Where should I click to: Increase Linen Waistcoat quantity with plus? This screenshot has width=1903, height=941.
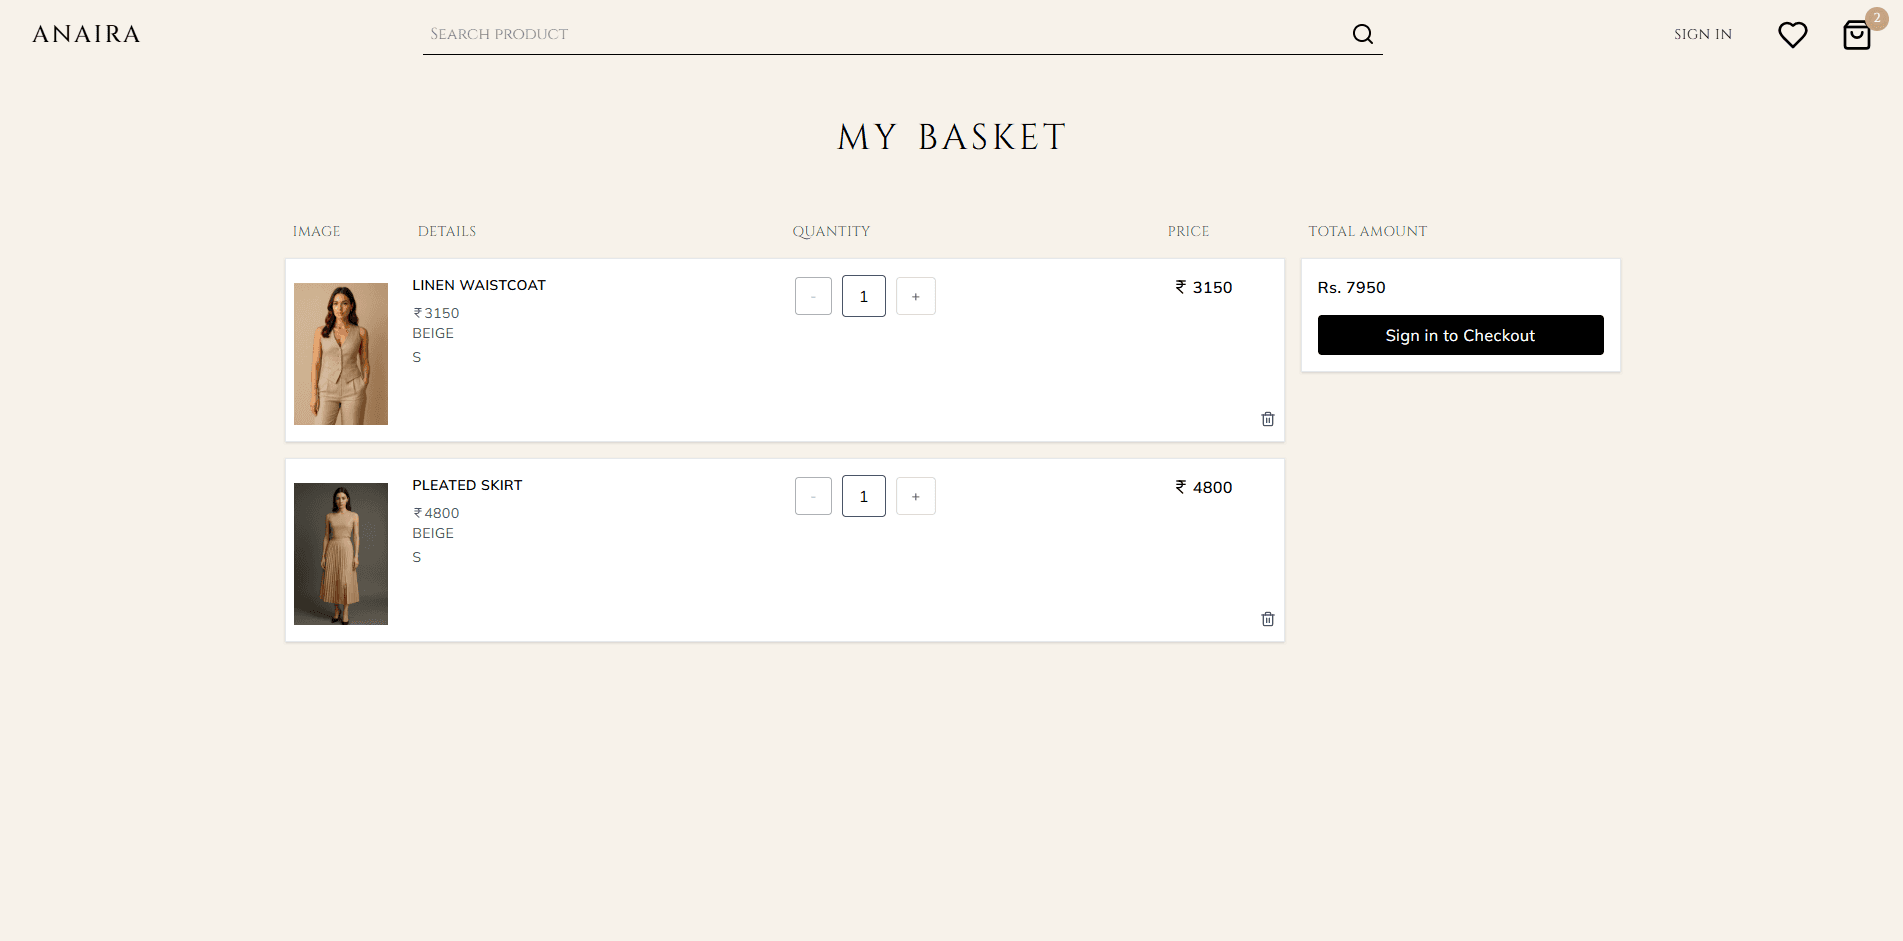click(915, 296)
